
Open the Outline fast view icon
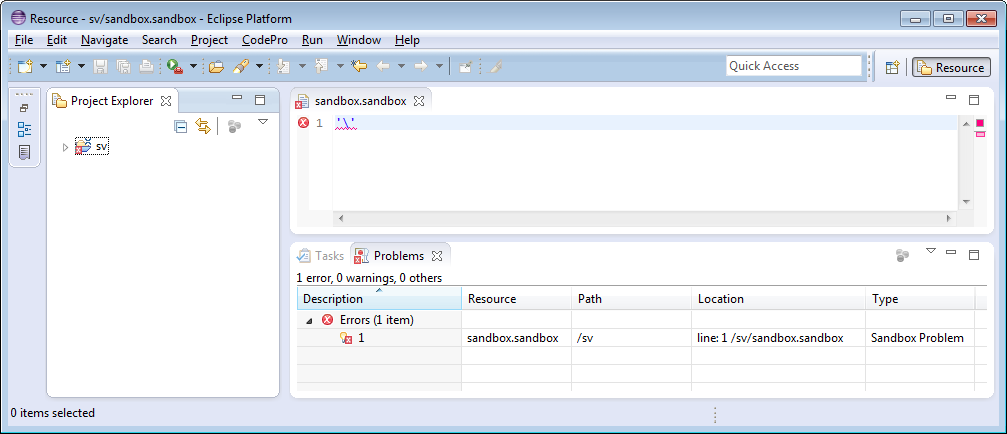coord(24,130)
